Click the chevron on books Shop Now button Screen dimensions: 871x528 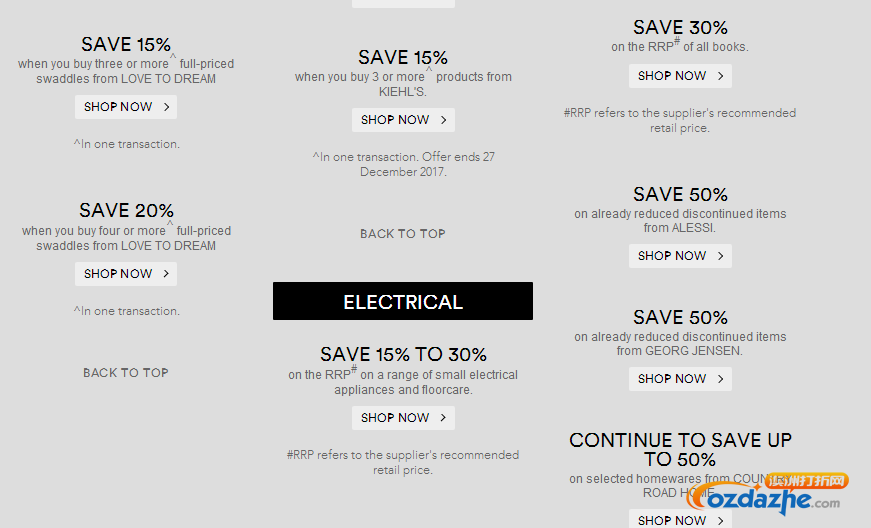720,76
